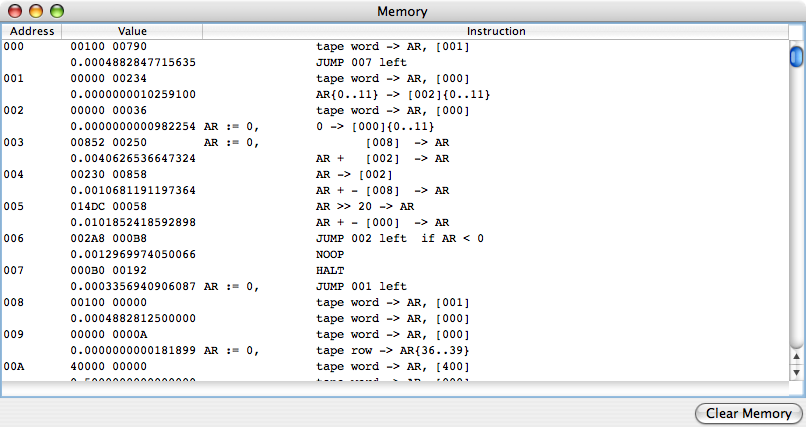Select address 006 cell

tap(13, 238)
